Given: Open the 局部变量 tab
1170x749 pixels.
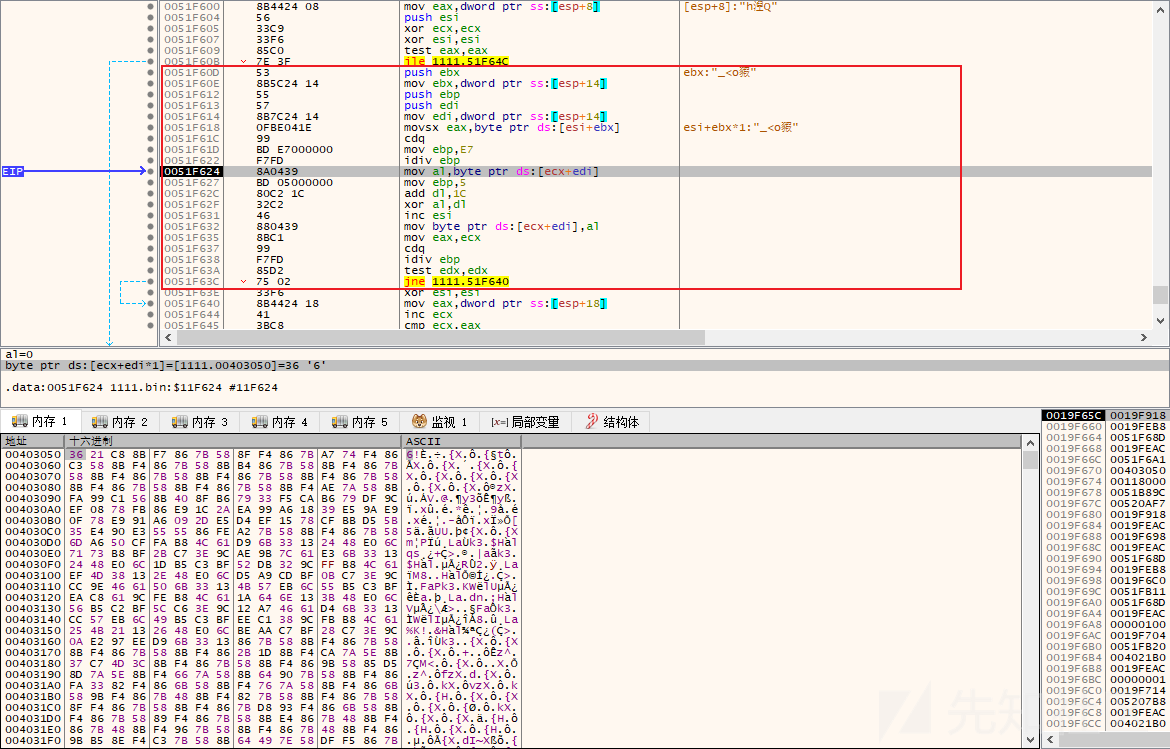Looking at the screenshot, I should [525, 421].
